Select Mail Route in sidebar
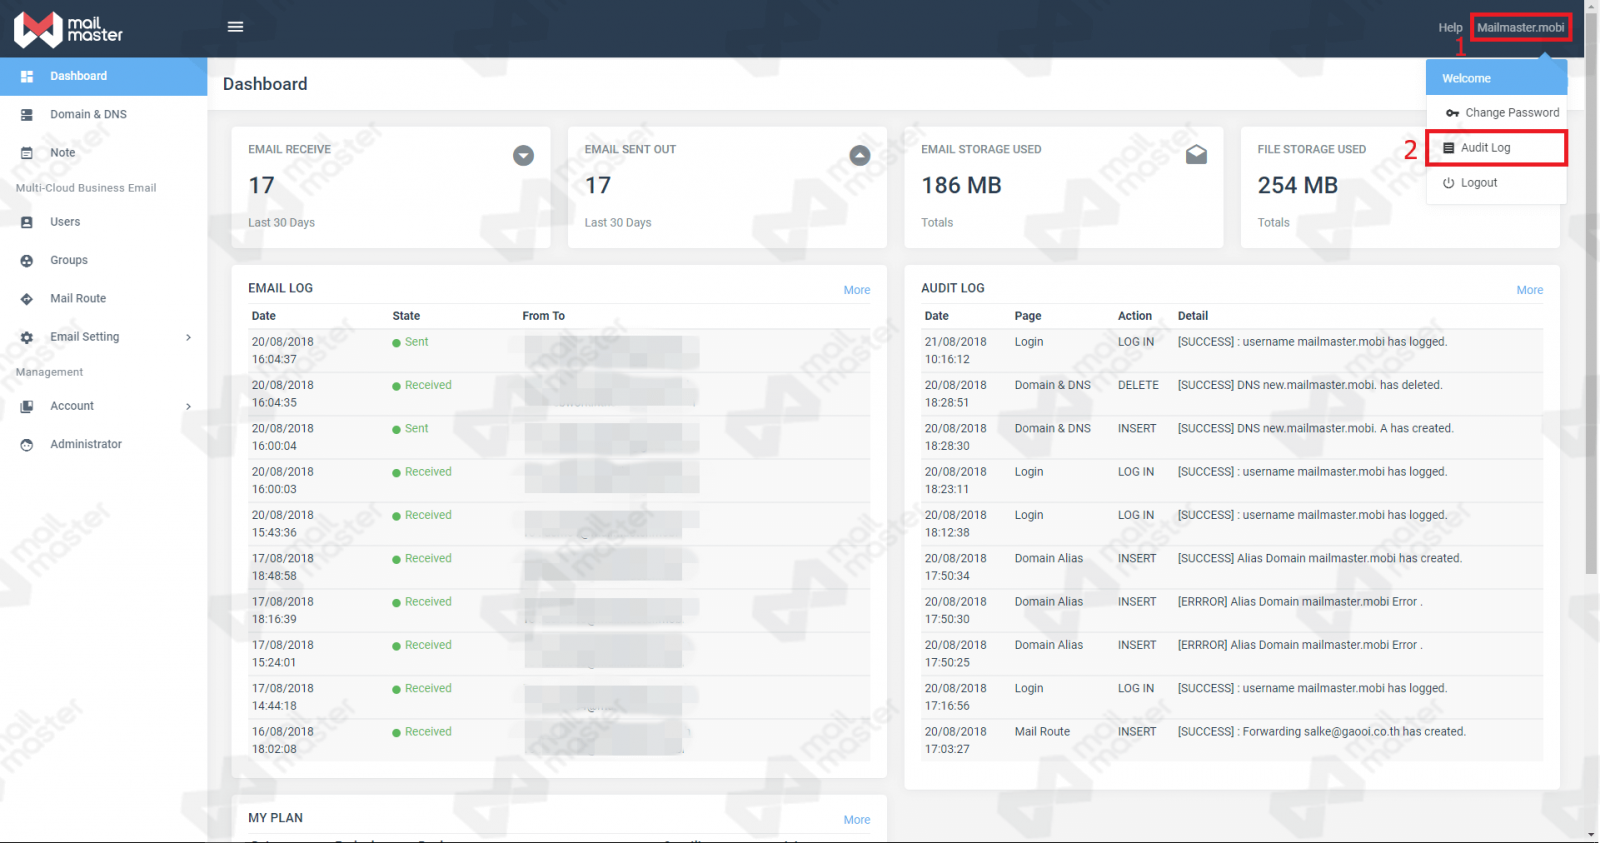1600x843 pixels. tap(78, 299)
